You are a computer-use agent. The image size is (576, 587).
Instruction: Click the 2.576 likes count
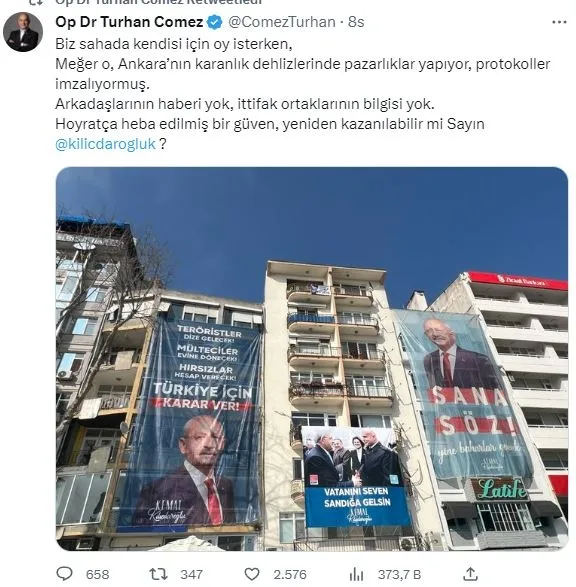coord(290,574)
